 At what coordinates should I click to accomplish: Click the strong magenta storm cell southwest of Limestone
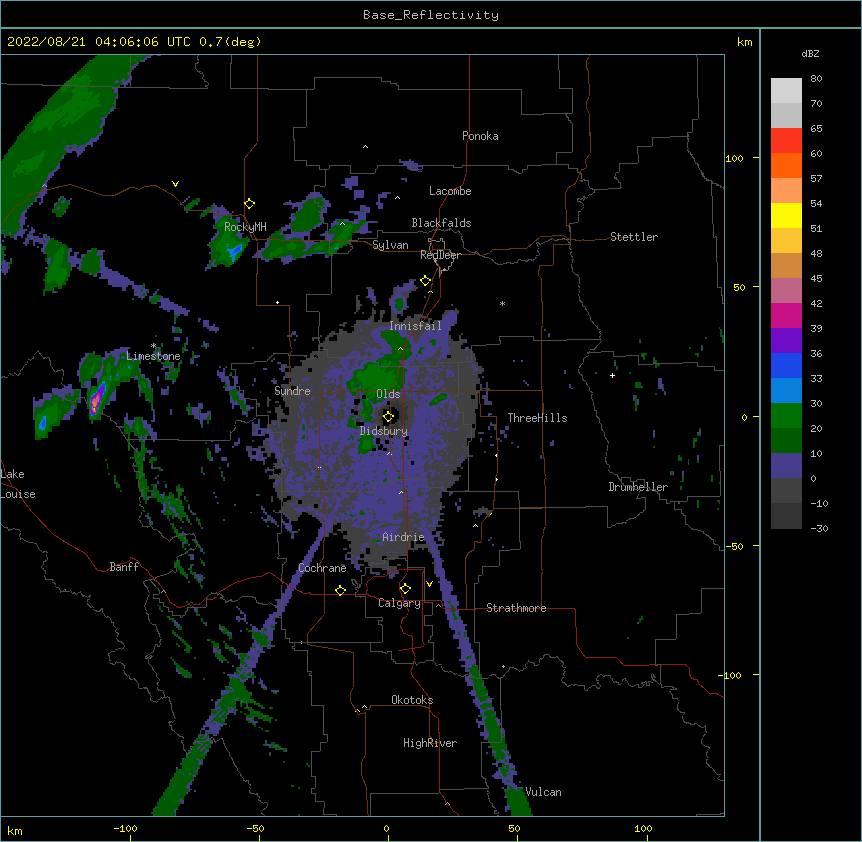[96, 400]
